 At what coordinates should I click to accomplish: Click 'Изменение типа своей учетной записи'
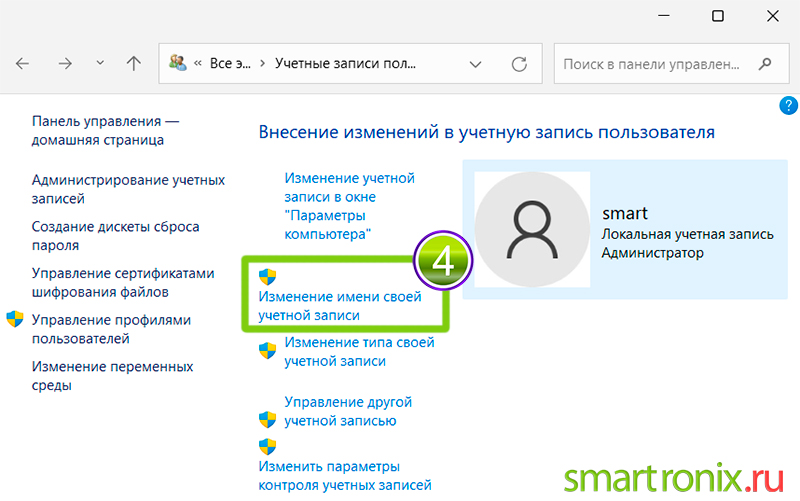point(359,352)
